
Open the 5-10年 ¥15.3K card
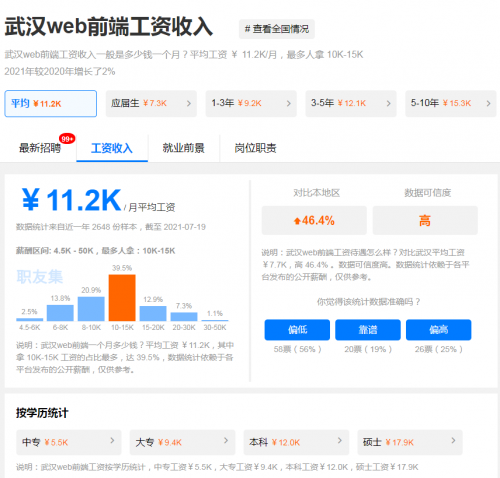[x=451, y=104]
